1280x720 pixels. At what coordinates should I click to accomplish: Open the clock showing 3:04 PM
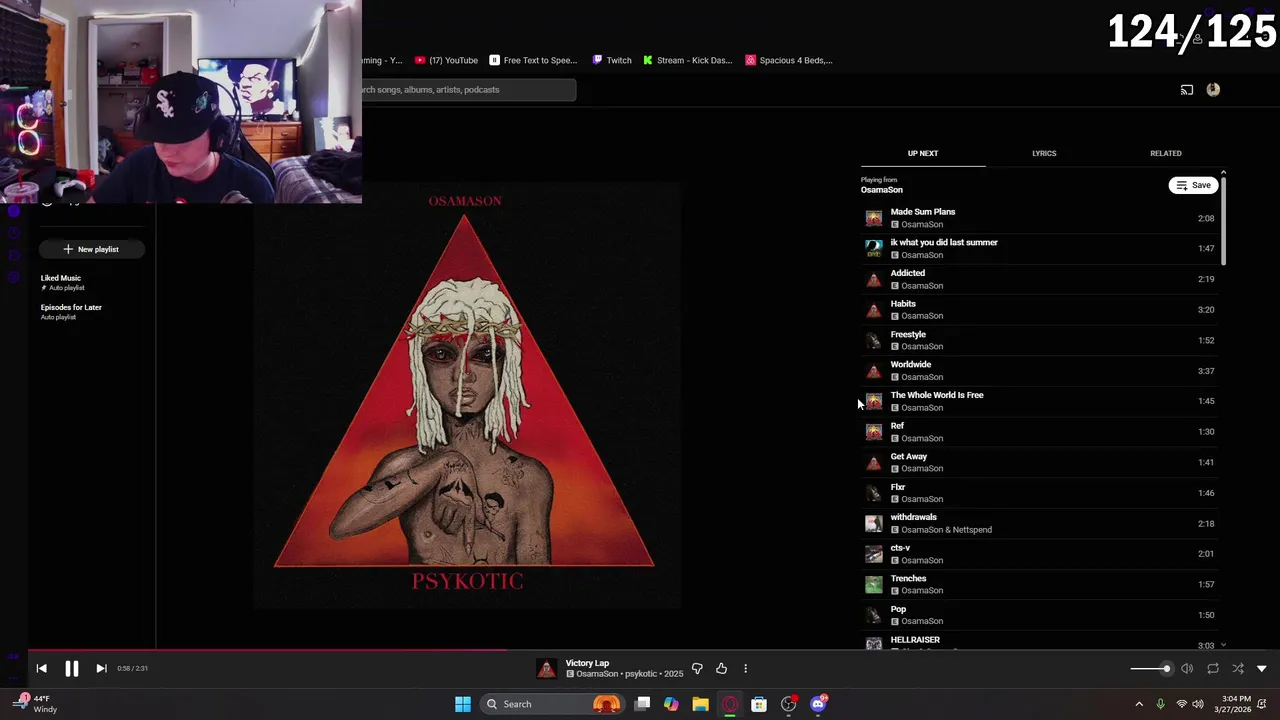[1232, 704]
